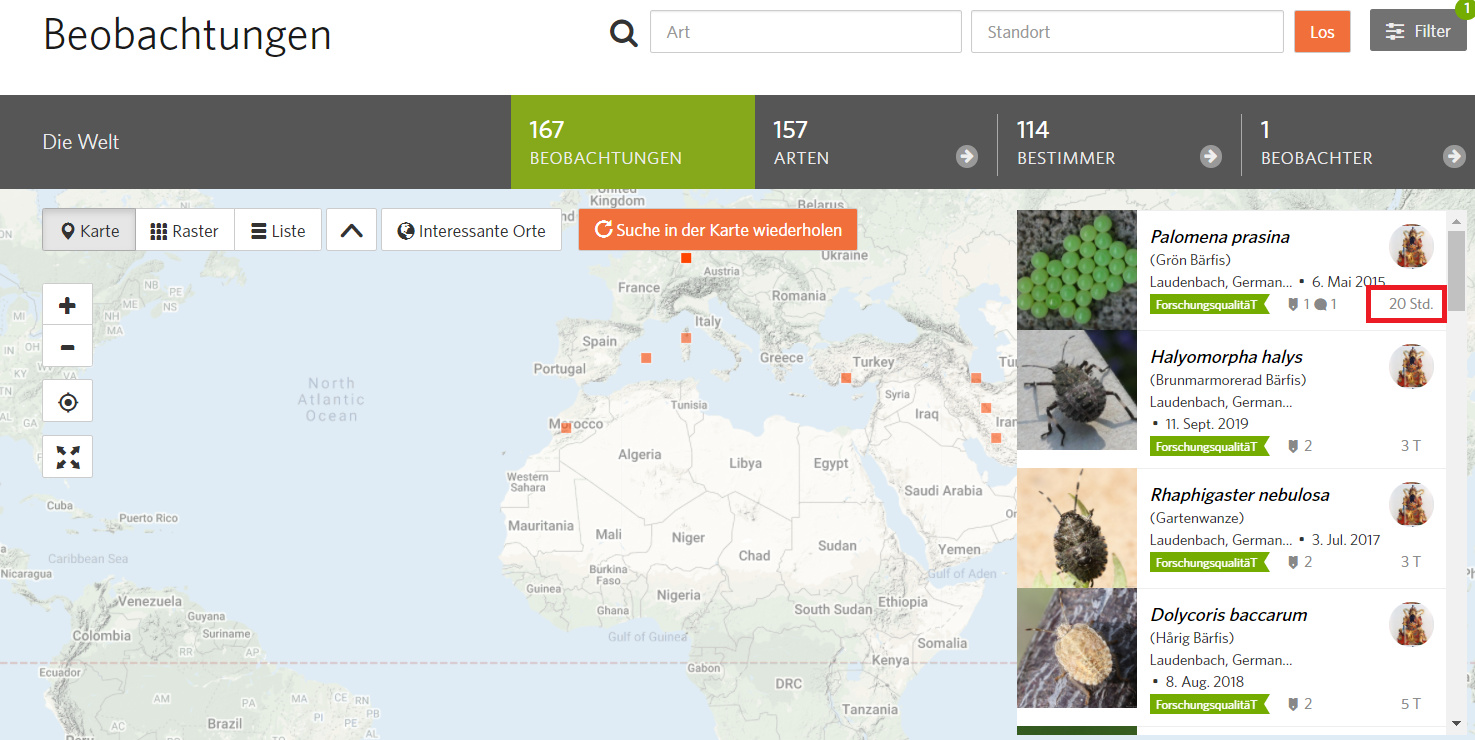Click the magnifying glass search icon

[624, 33]
